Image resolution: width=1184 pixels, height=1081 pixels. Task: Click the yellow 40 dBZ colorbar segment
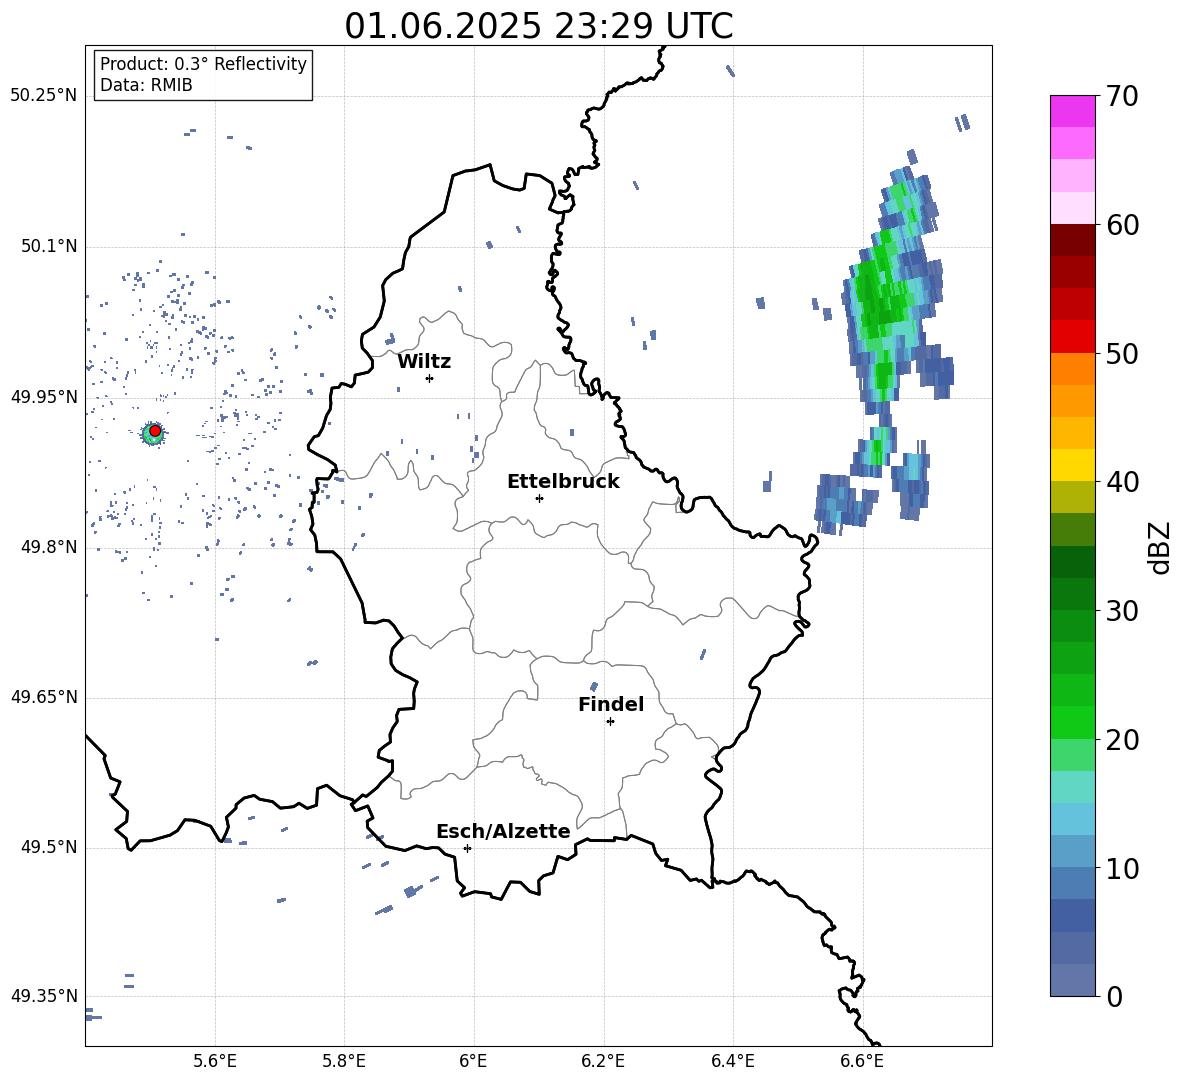[1073, 465]
